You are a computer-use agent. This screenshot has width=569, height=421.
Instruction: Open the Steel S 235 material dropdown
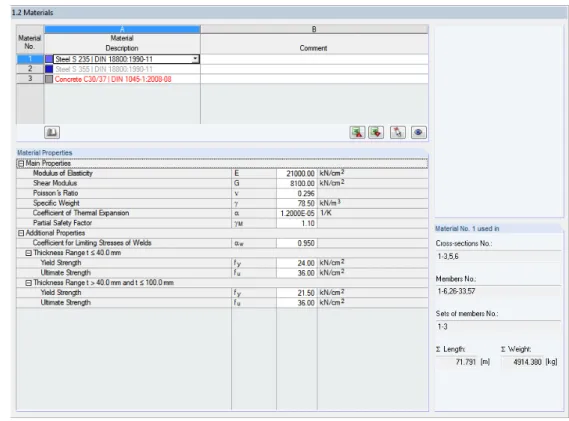tap(195, 59)
